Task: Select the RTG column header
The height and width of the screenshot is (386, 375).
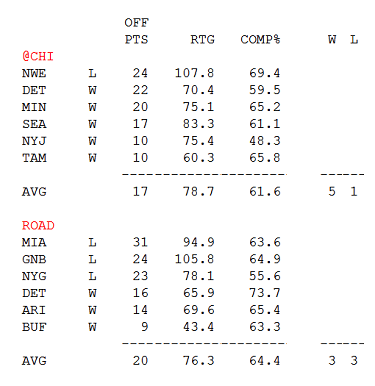Action: [x=202, y=40]
